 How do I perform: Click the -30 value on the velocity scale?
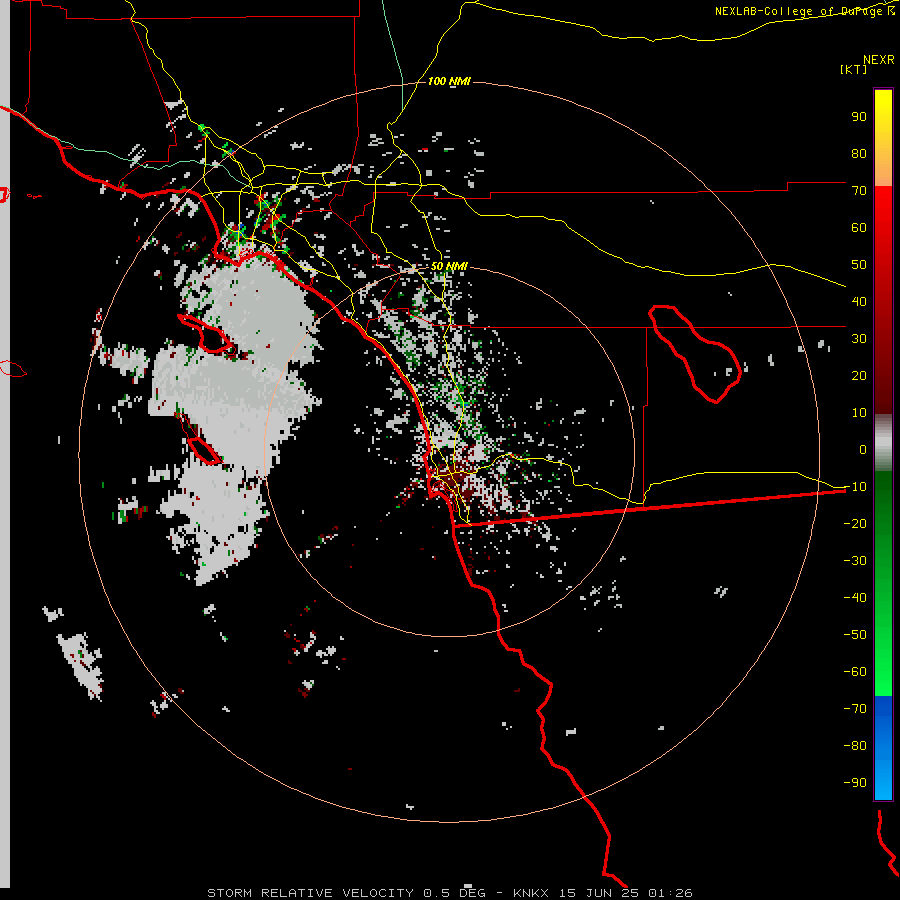pyautogui.click(x=855, y=561)
